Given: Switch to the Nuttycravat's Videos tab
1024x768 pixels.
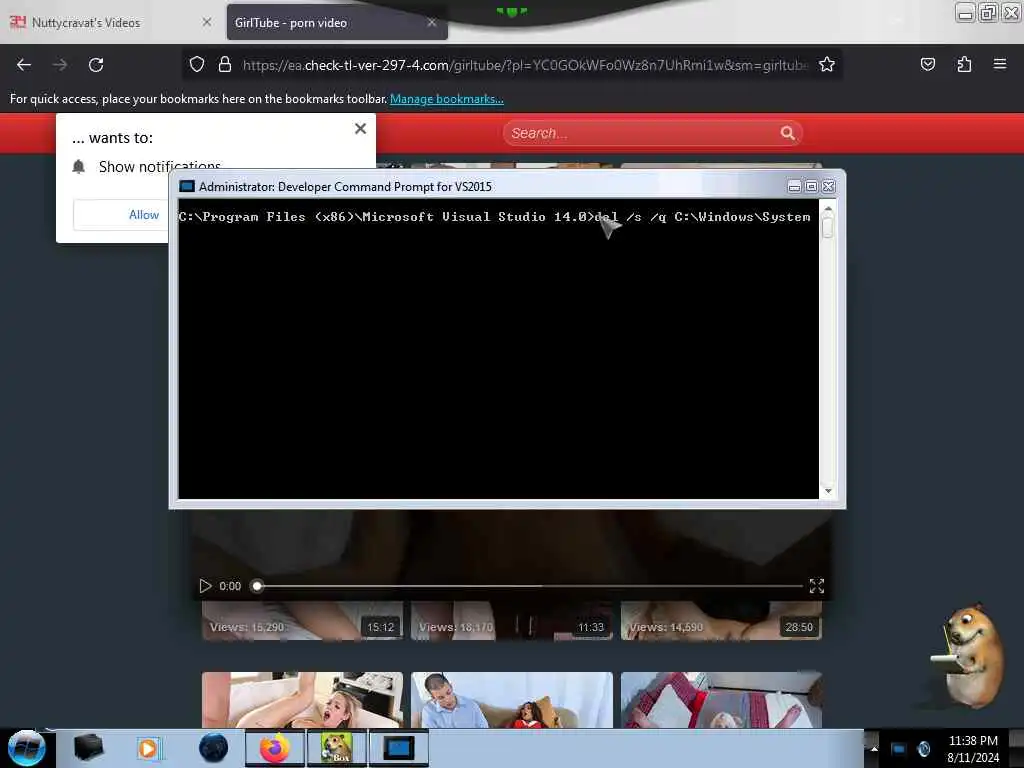Looking at the screenshot, I should (x=111, y=23).
